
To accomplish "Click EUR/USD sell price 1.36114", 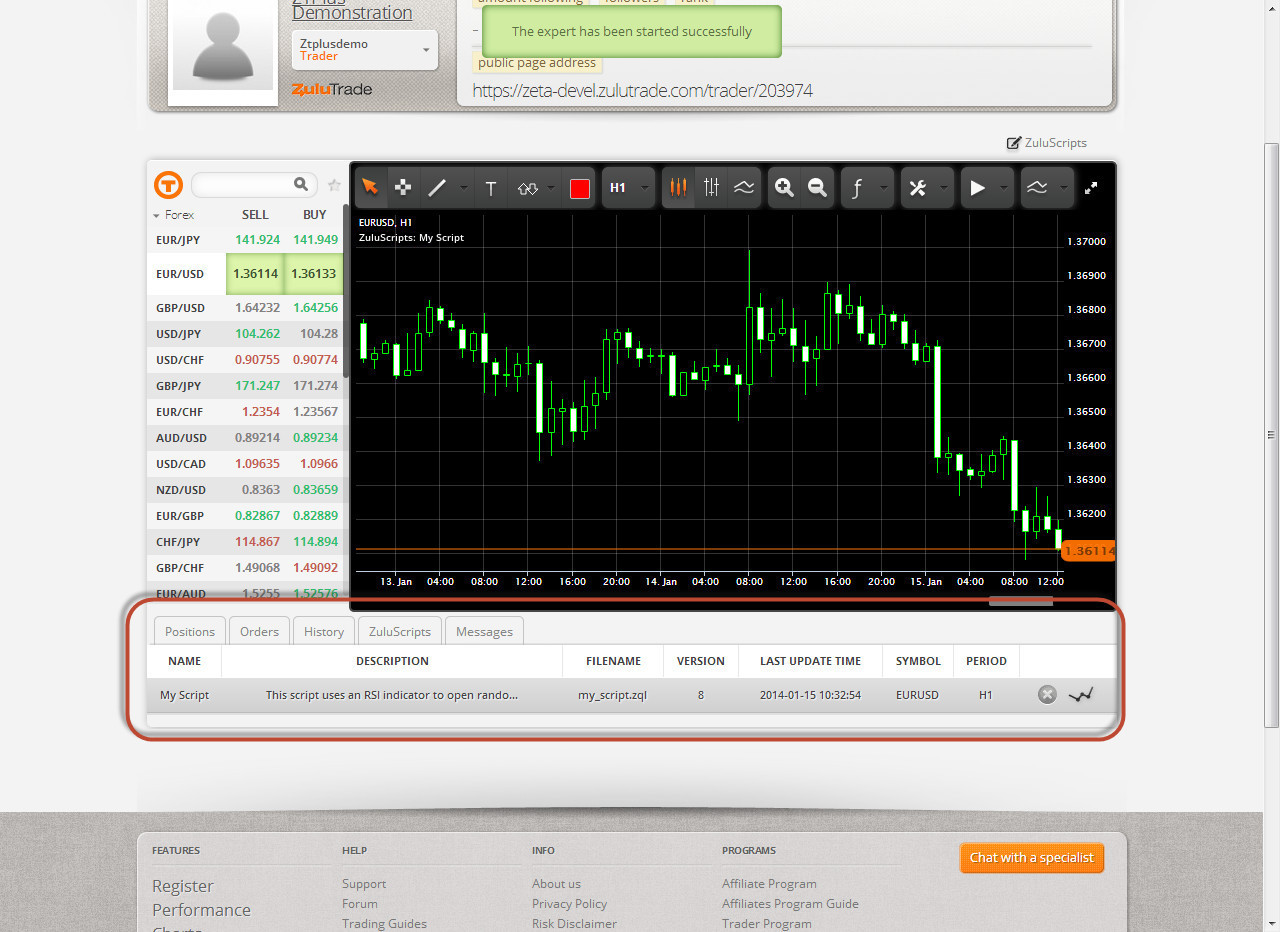I will coord(256,273).
